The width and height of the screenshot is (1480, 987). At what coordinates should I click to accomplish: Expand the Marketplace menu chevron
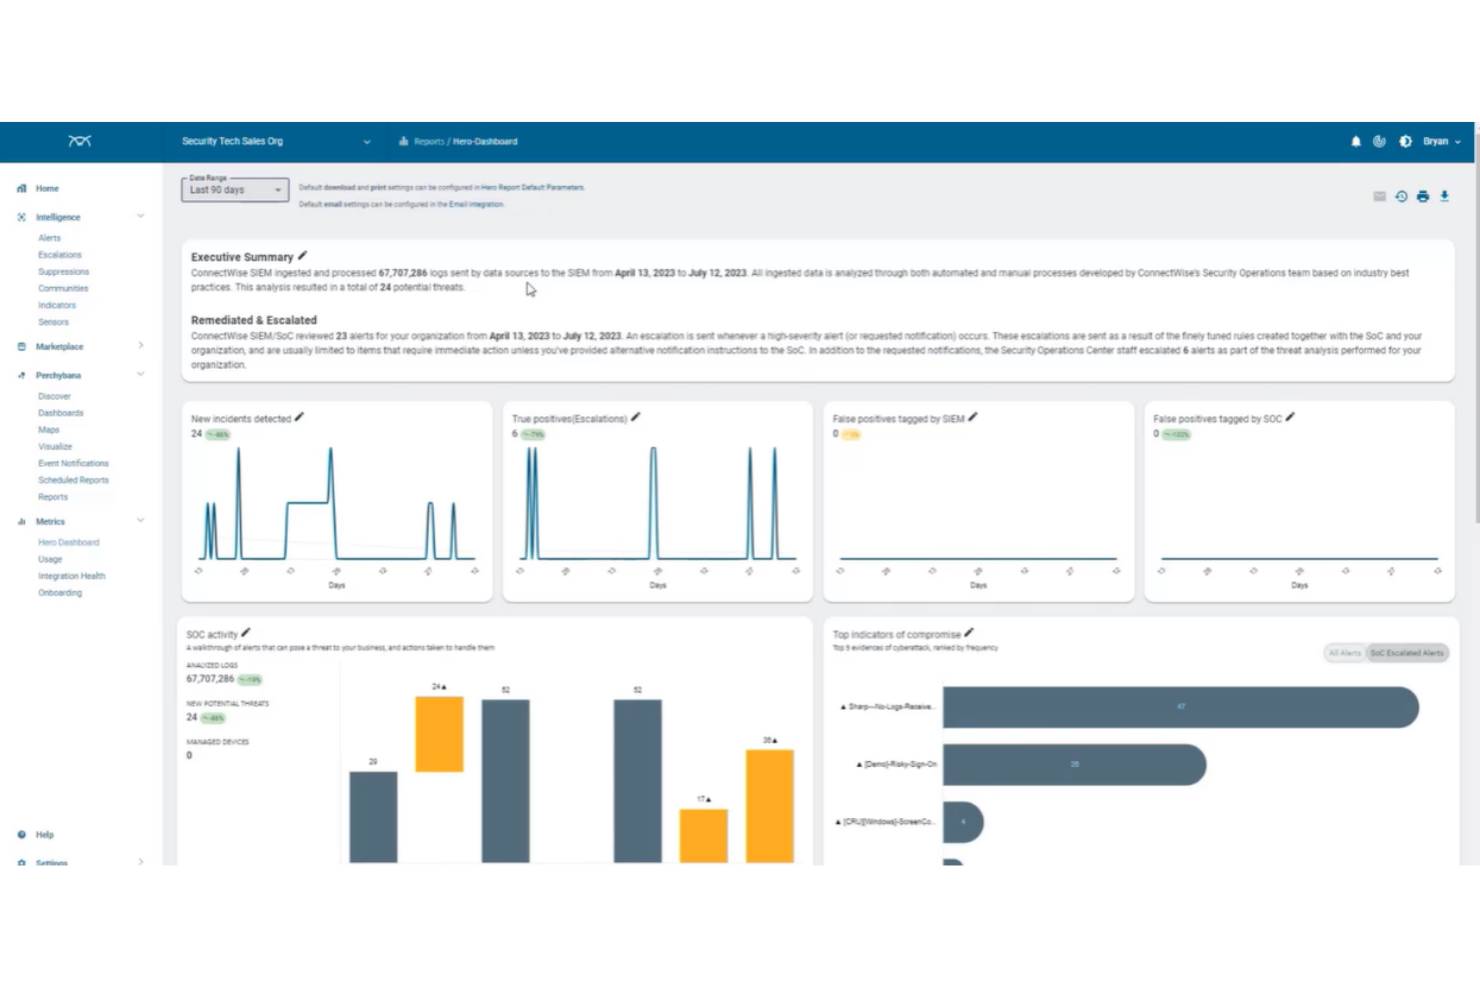pos(140,345)
